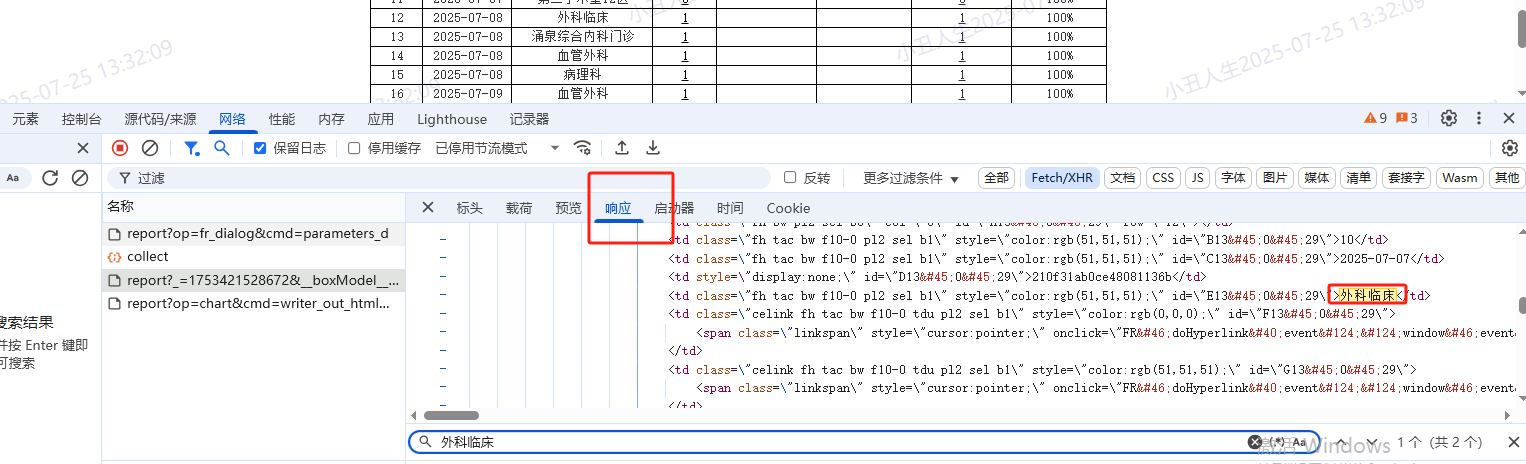The width and height of the screenshot is (1526, 464).
Task: View the 3 issues indicator
Action: coord(1407,118)
